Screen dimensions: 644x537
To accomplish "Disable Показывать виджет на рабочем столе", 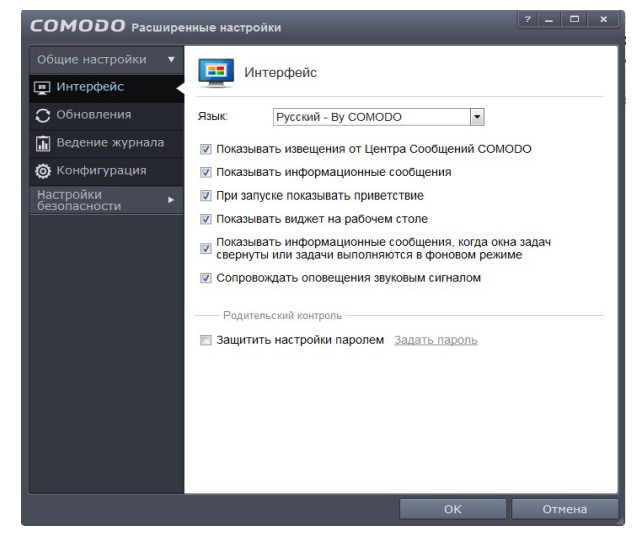I will pyautogui.click(x=206, y=219).
